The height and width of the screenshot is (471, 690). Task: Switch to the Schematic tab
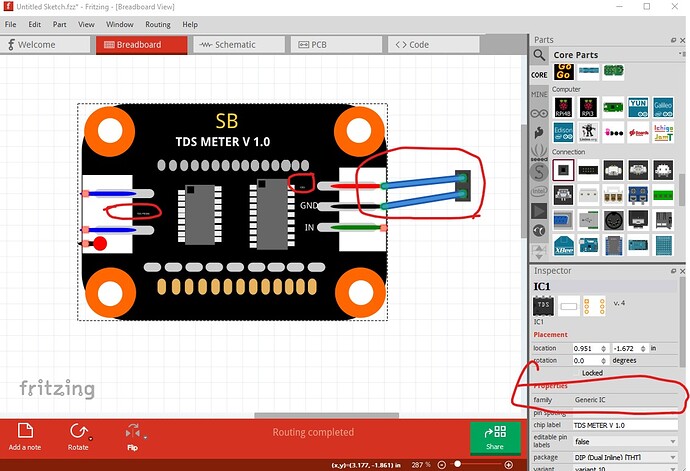[239, 44]
